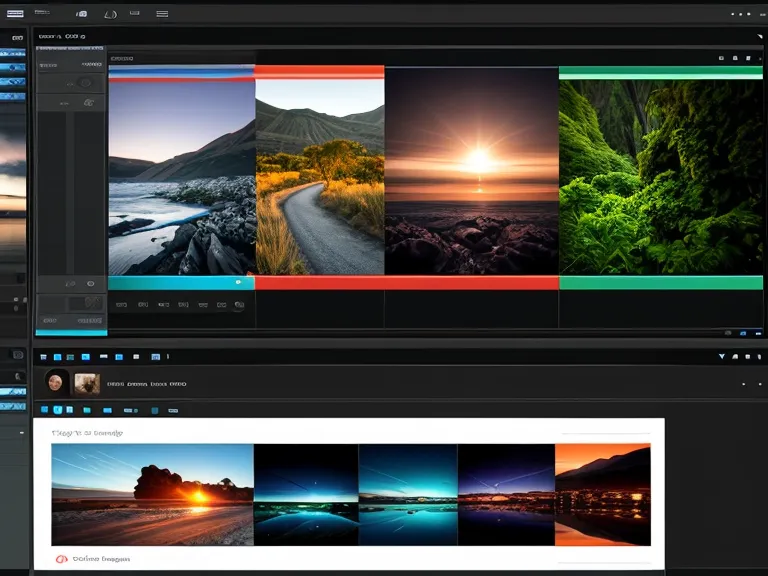This screenshot has width=768, height=576.
Task: Click the green bar beneath the forest photo
Action: (x=661, y=283)
